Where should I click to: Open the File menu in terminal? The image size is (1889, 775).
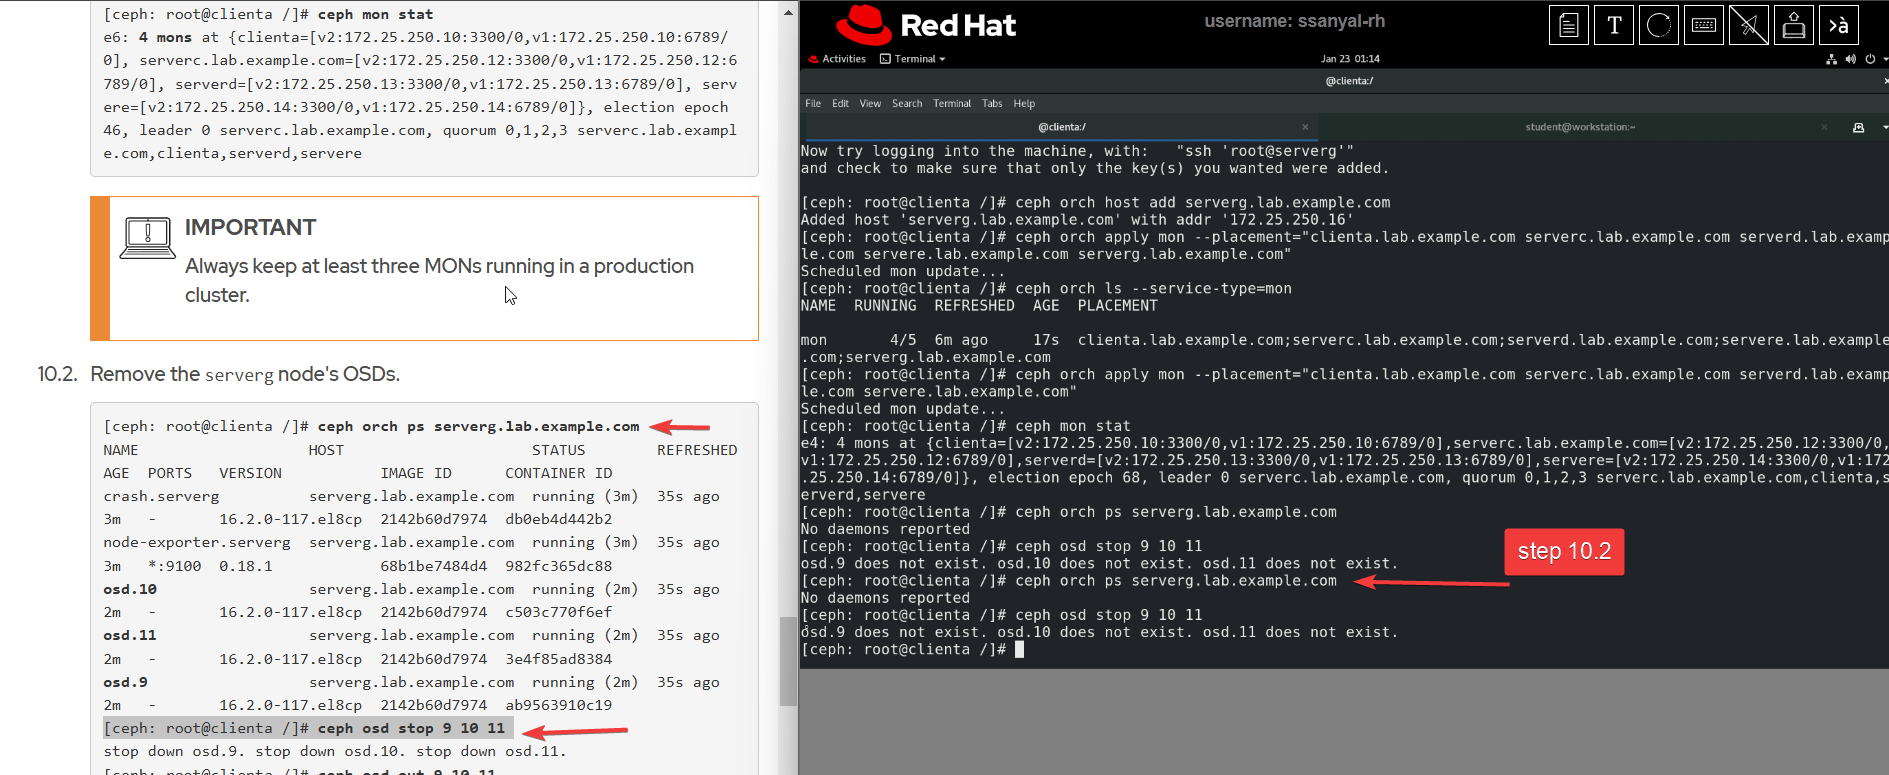pos(813,103)
